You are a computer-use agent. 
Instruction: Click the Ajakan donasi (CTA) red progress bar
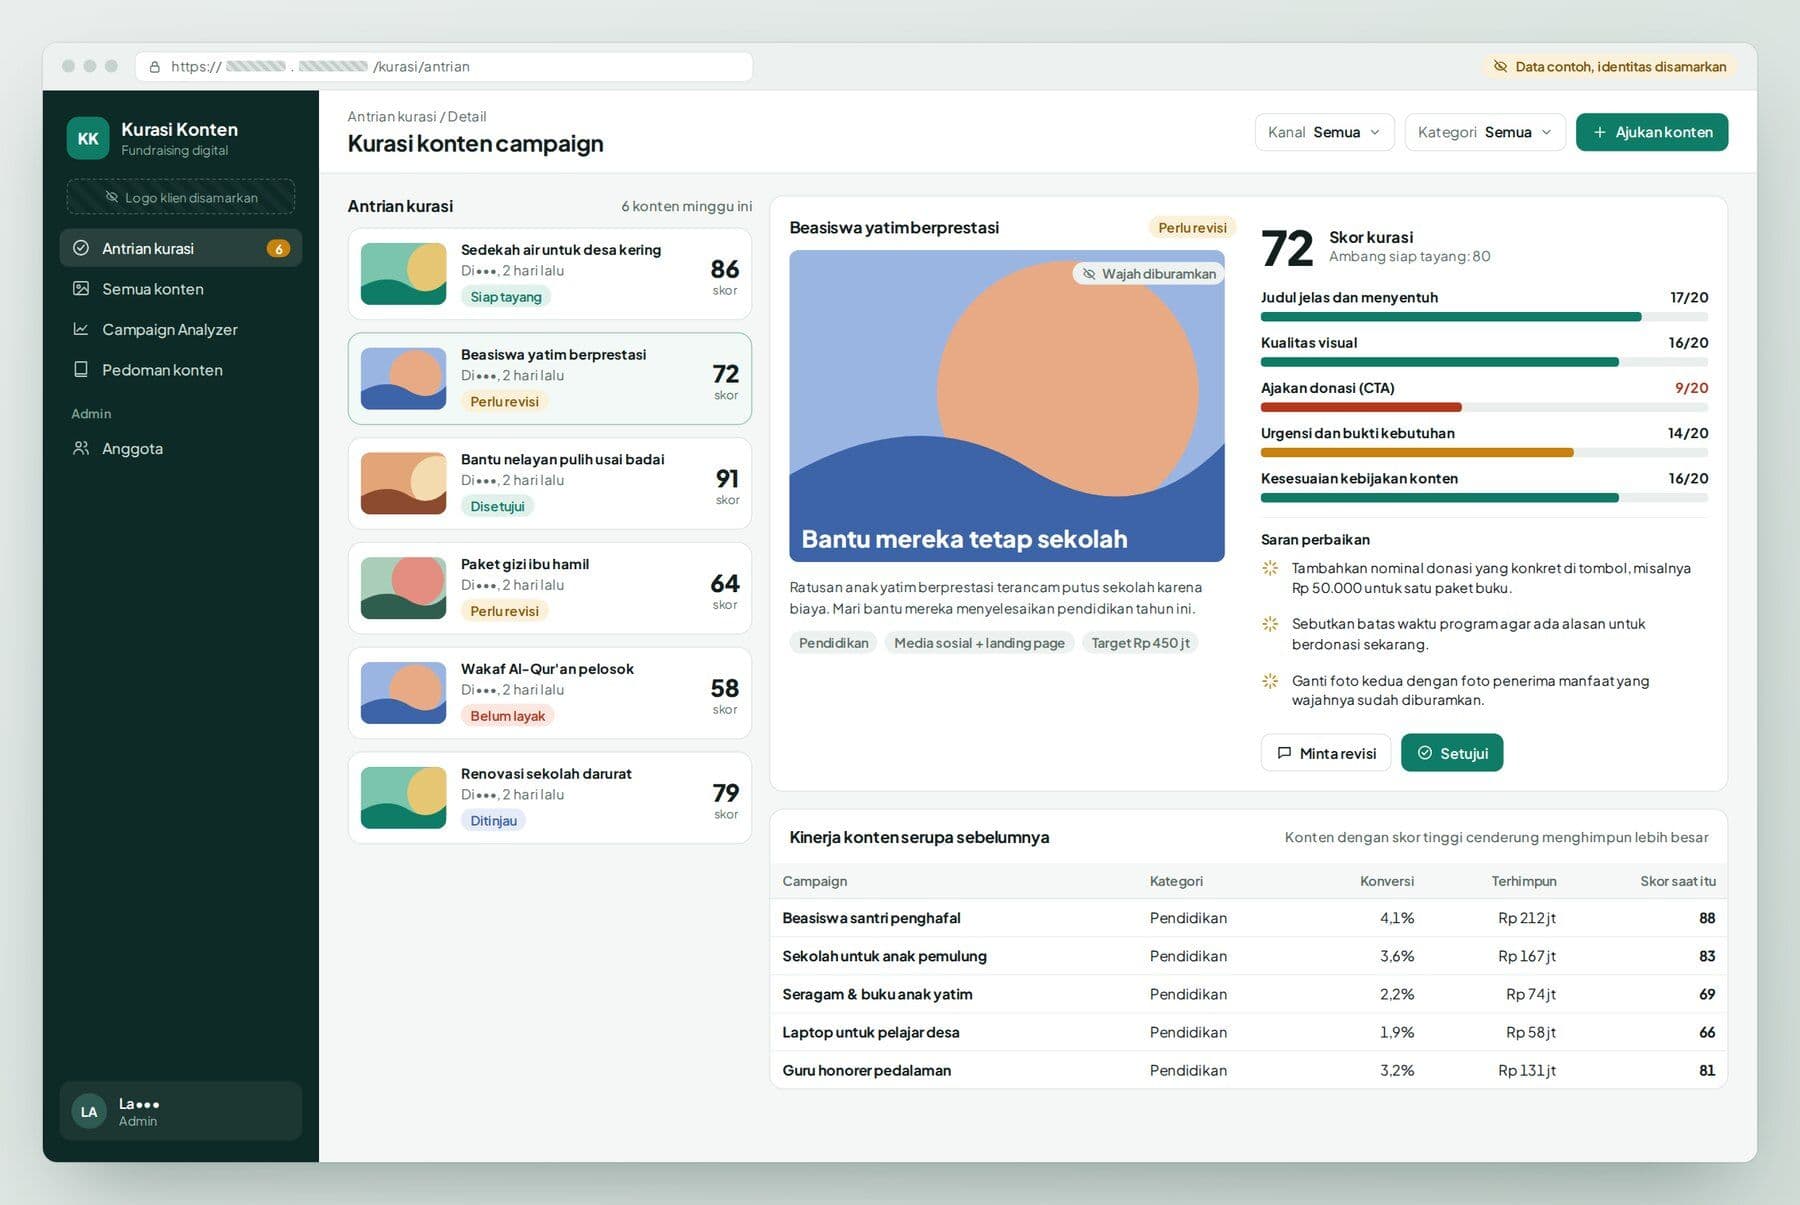point(1361,407)
